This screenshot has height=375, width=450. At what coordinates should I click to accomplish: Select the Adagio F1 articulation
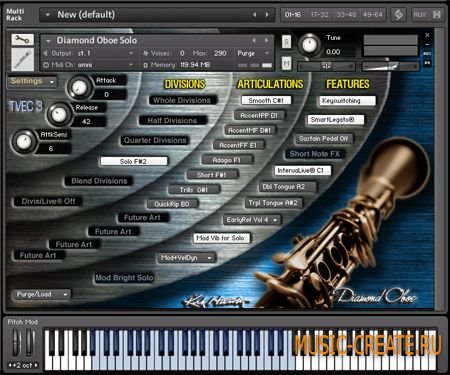click(227, 160)
